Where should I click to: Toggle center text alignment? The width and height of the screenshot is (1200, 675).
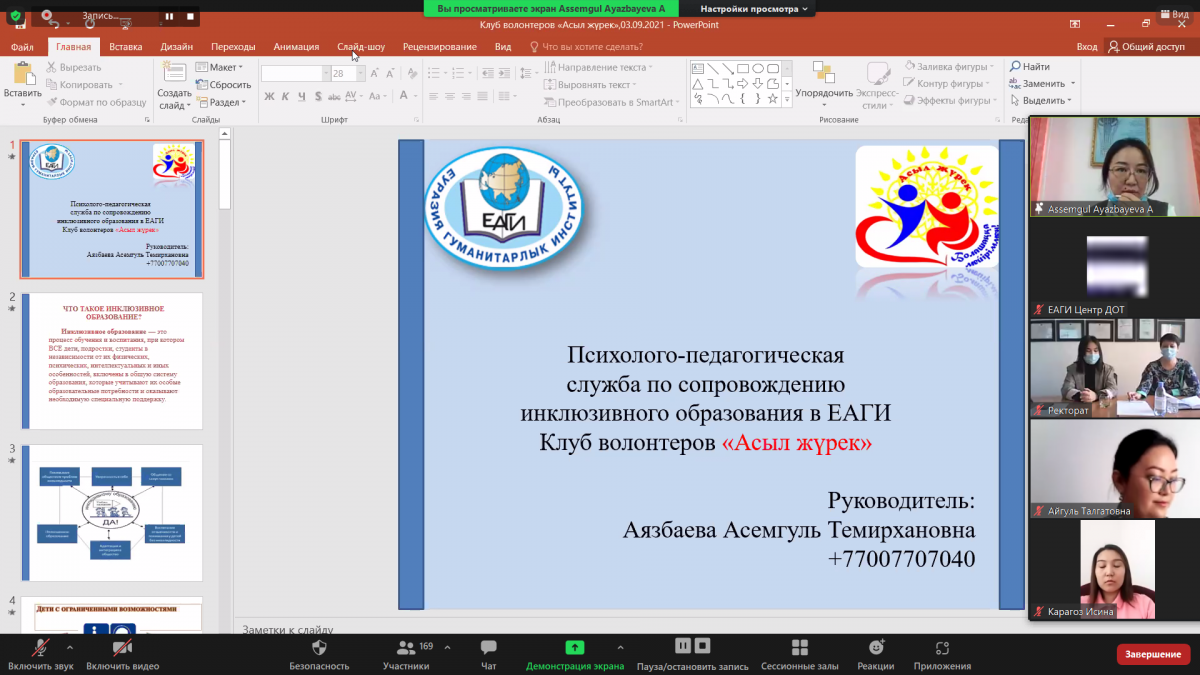pos(450,96)
